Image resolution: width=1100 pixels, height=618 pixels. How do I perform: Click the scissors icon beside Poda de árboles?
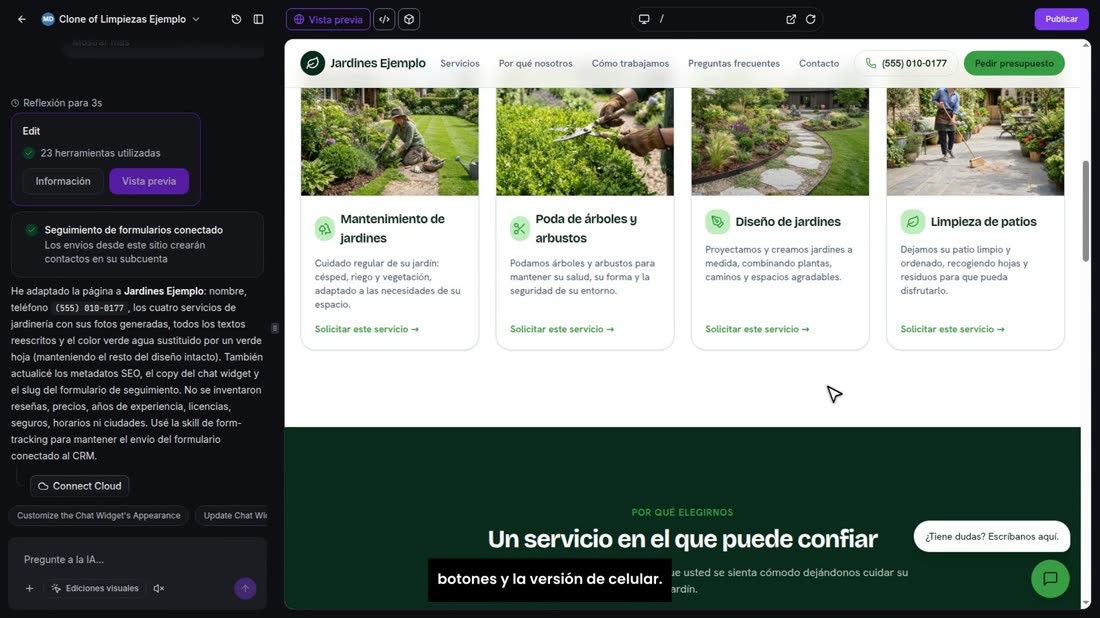(520, 229)
